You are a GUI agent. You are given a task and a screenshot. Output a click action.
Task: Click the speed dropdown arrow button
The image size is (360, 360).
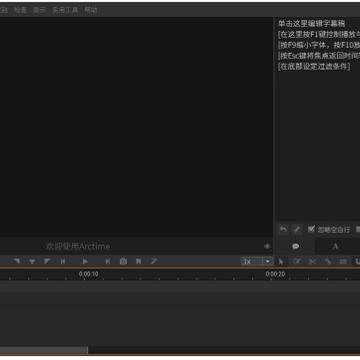tap(268, 261)
